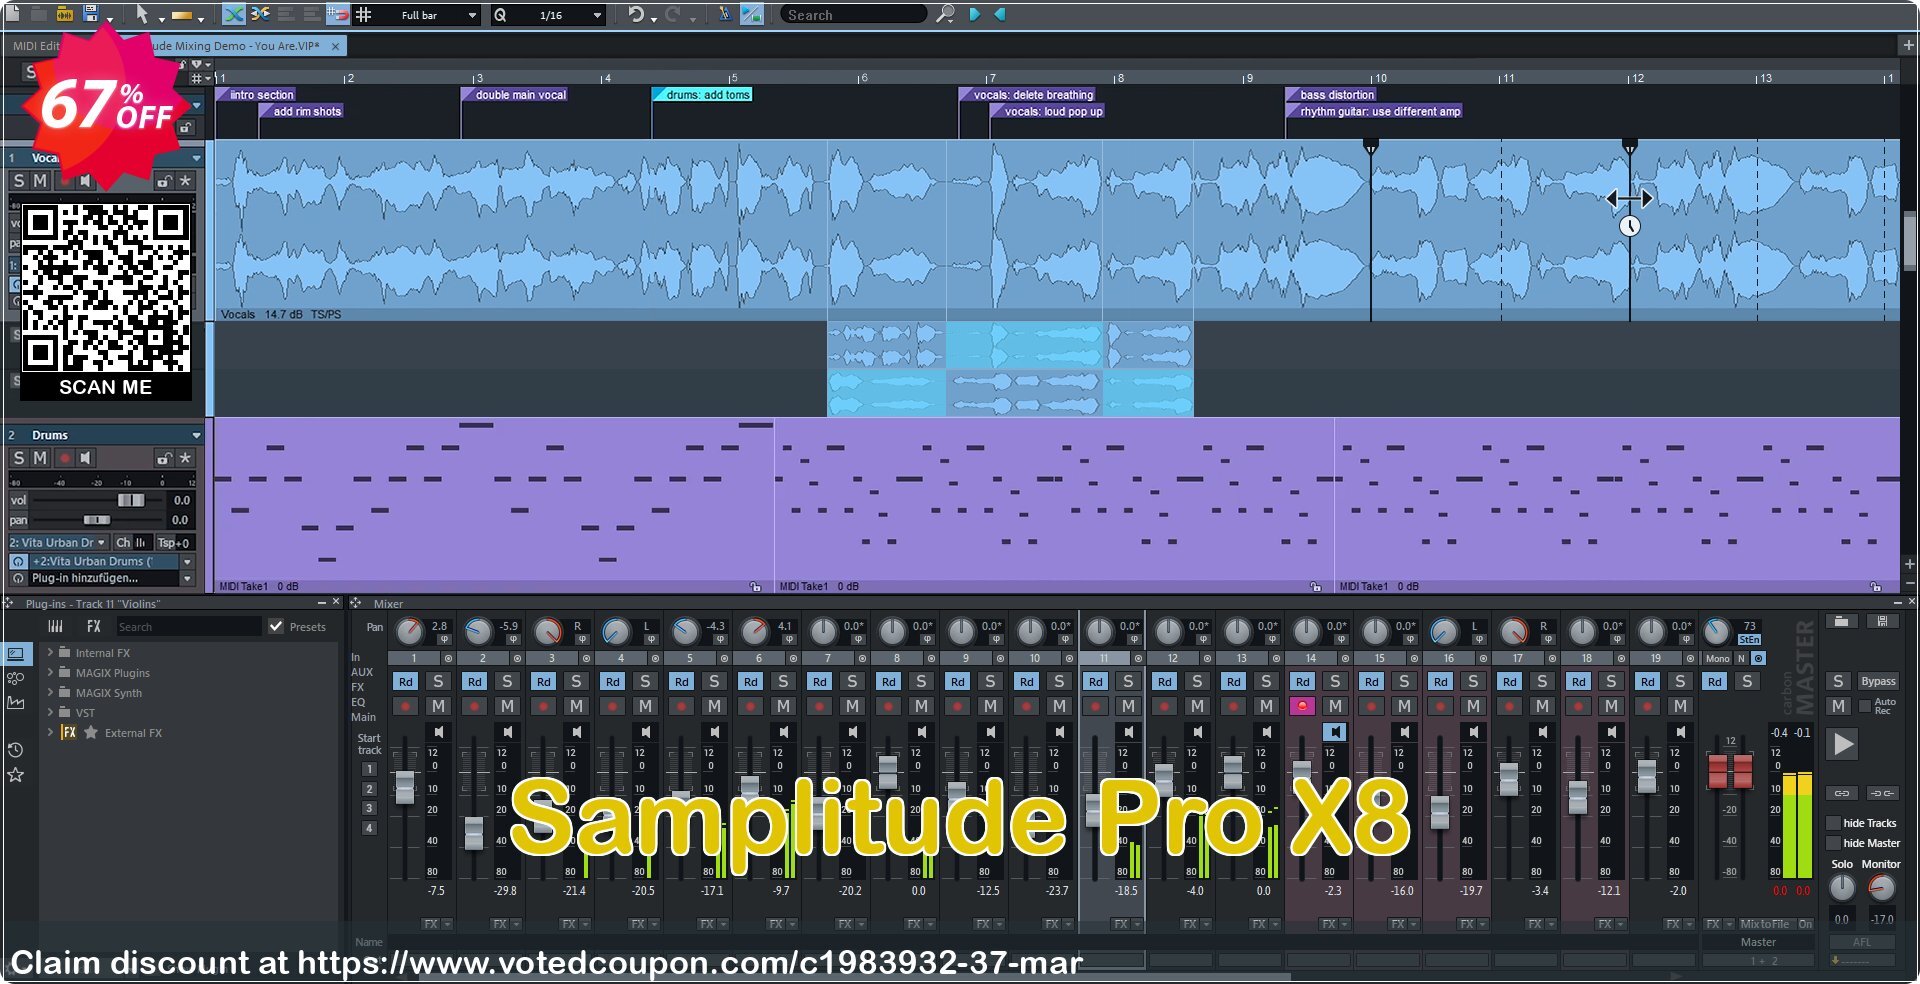
Task: Click the redo arrow icon
Action: 673,14
